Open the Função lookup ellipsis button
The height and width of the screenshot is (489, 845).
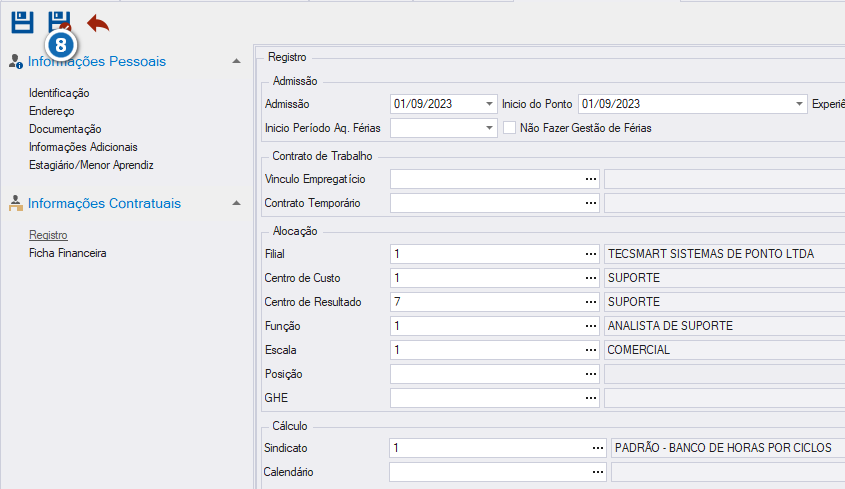click(x=591, y=326)
